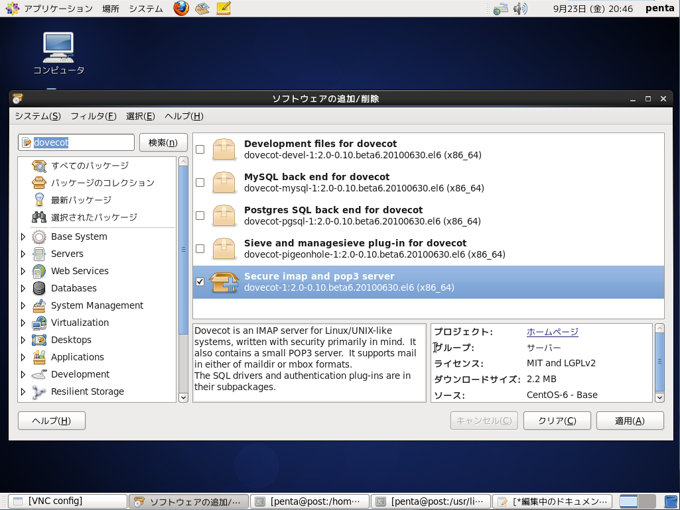This screenshot has width=680, height=510.
Task: Click the dovecot-mysql package box icon
Action: click(224, 182)
